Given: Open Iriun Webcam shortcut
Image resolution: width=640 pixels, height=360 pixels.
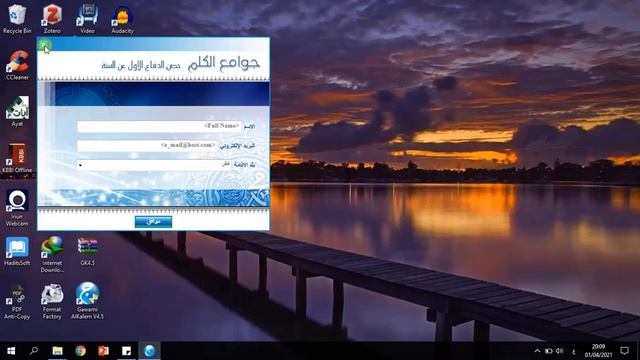Looking at the screenshot, I should [x=17, y=207].
